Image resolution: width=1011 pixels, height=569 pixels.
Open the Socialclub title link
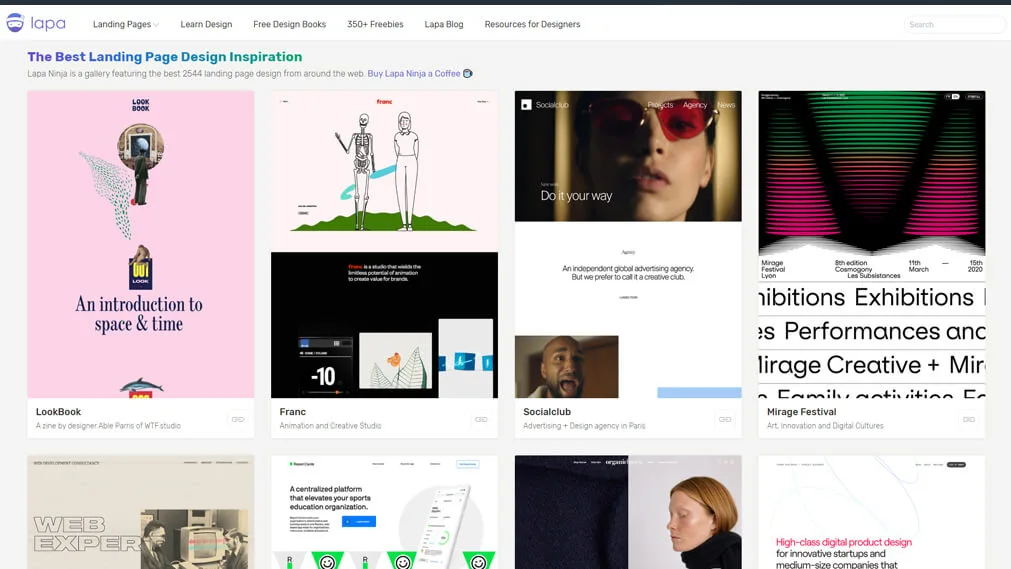coord(547,412)
